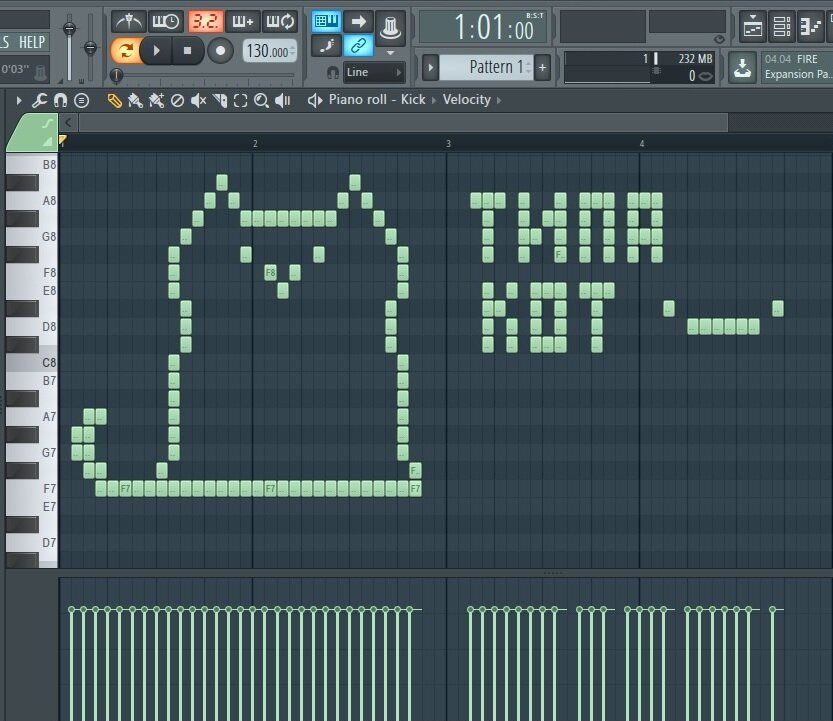Image resolution: width=833 pixels, height=721 pixels.
Task: Toggle the metronome button
Action: (128, 22)
